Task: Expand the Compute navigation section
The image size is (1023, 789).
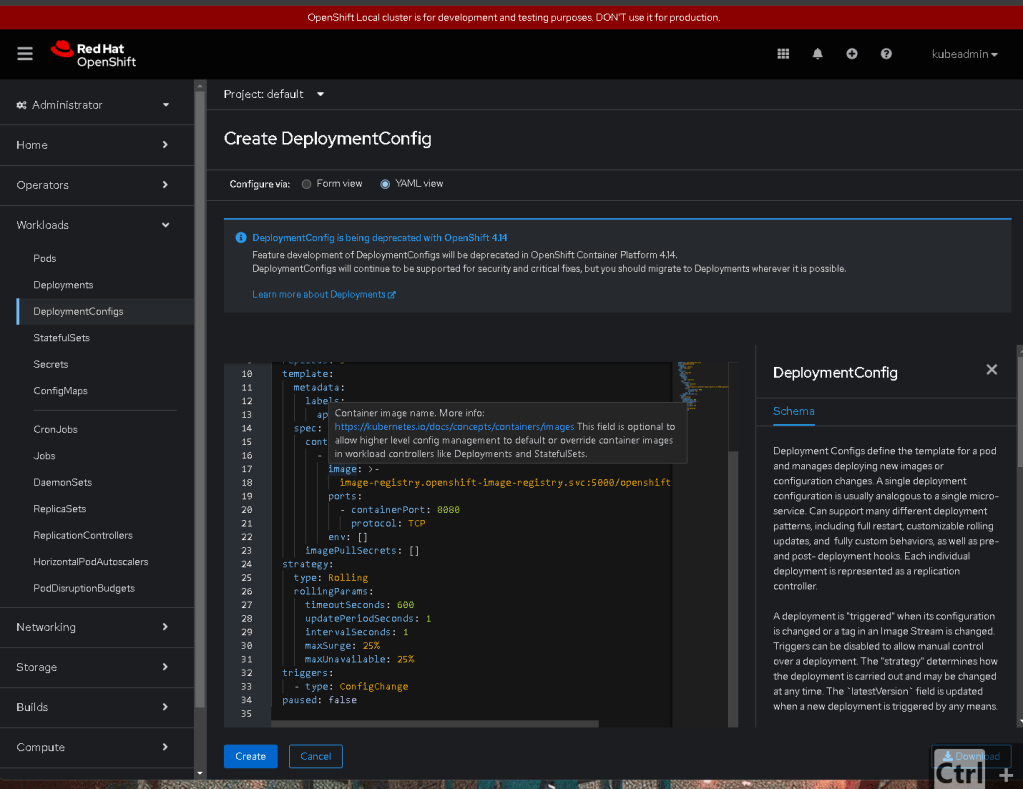Action: pos(97,747)
